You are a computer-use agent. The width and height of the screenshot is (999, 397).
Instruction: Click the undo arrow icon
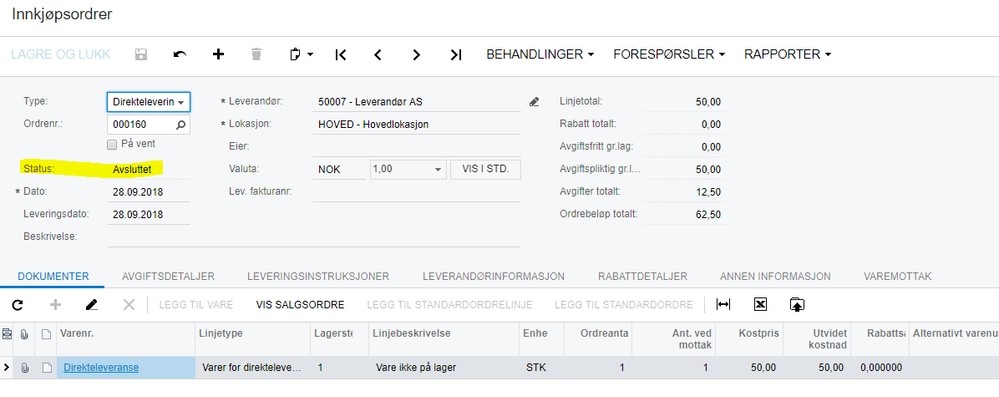[180, 55]
